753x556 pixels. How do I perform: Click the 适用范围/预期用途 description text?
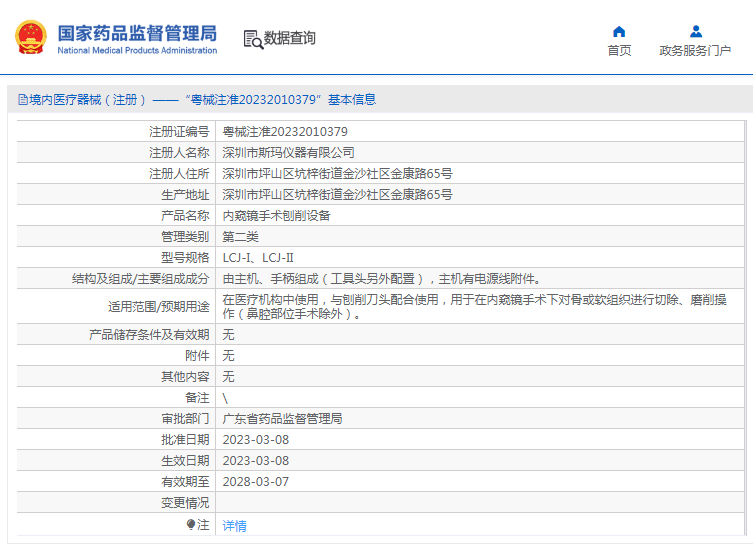474,307
